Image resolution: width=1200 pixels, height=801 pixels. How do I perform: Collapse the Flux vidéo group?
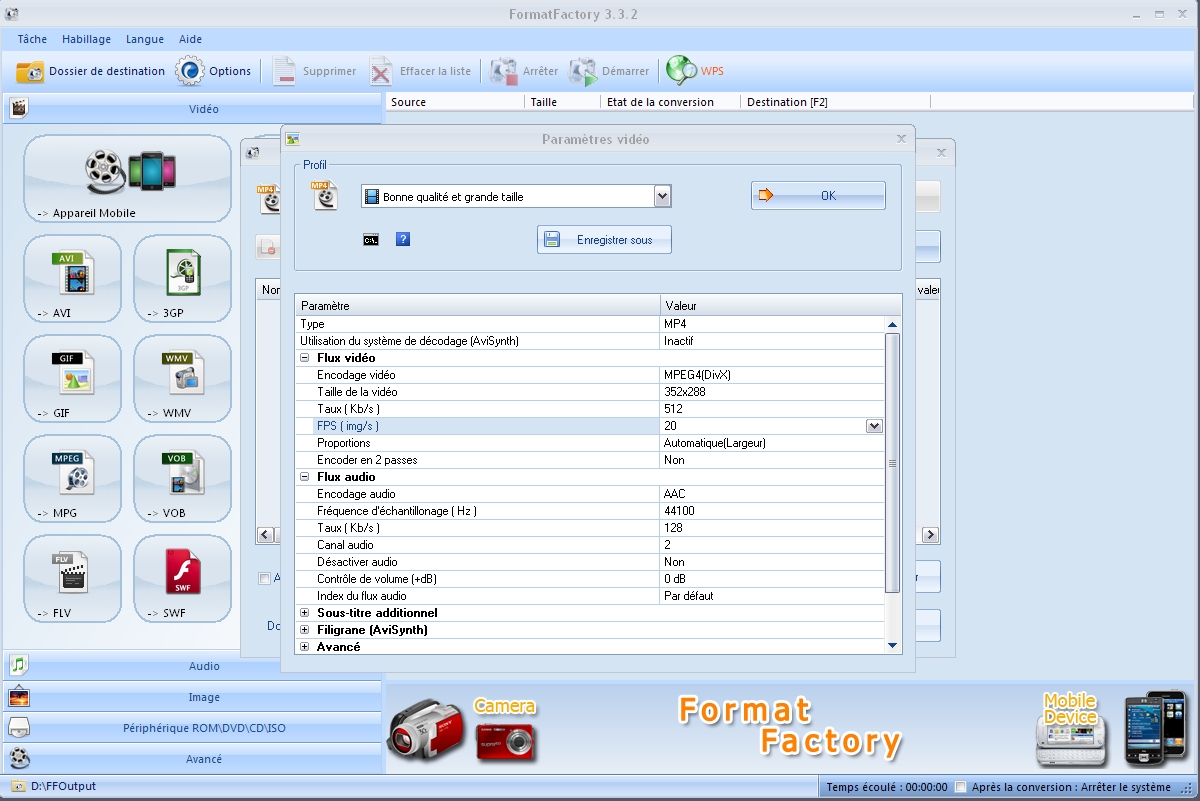point(305,358)
